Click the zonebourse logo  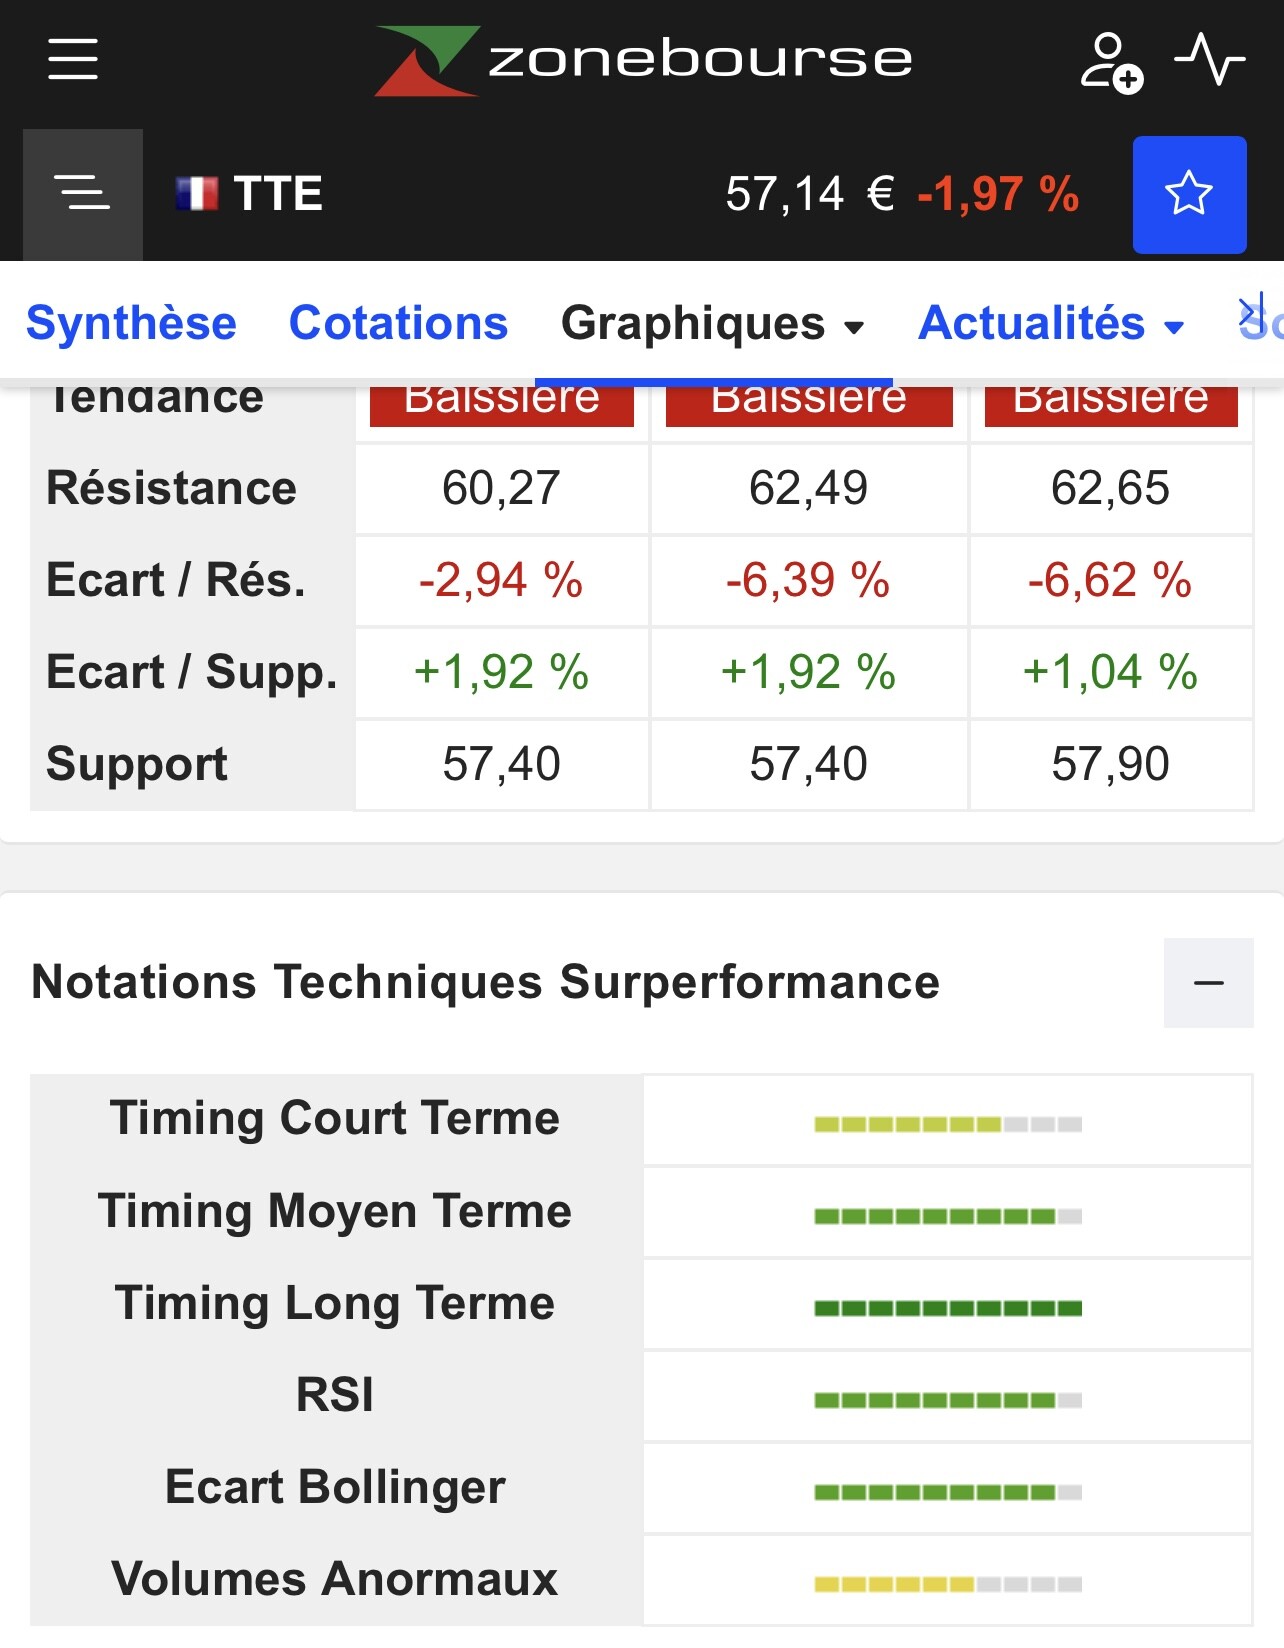[x=644, y=60]
